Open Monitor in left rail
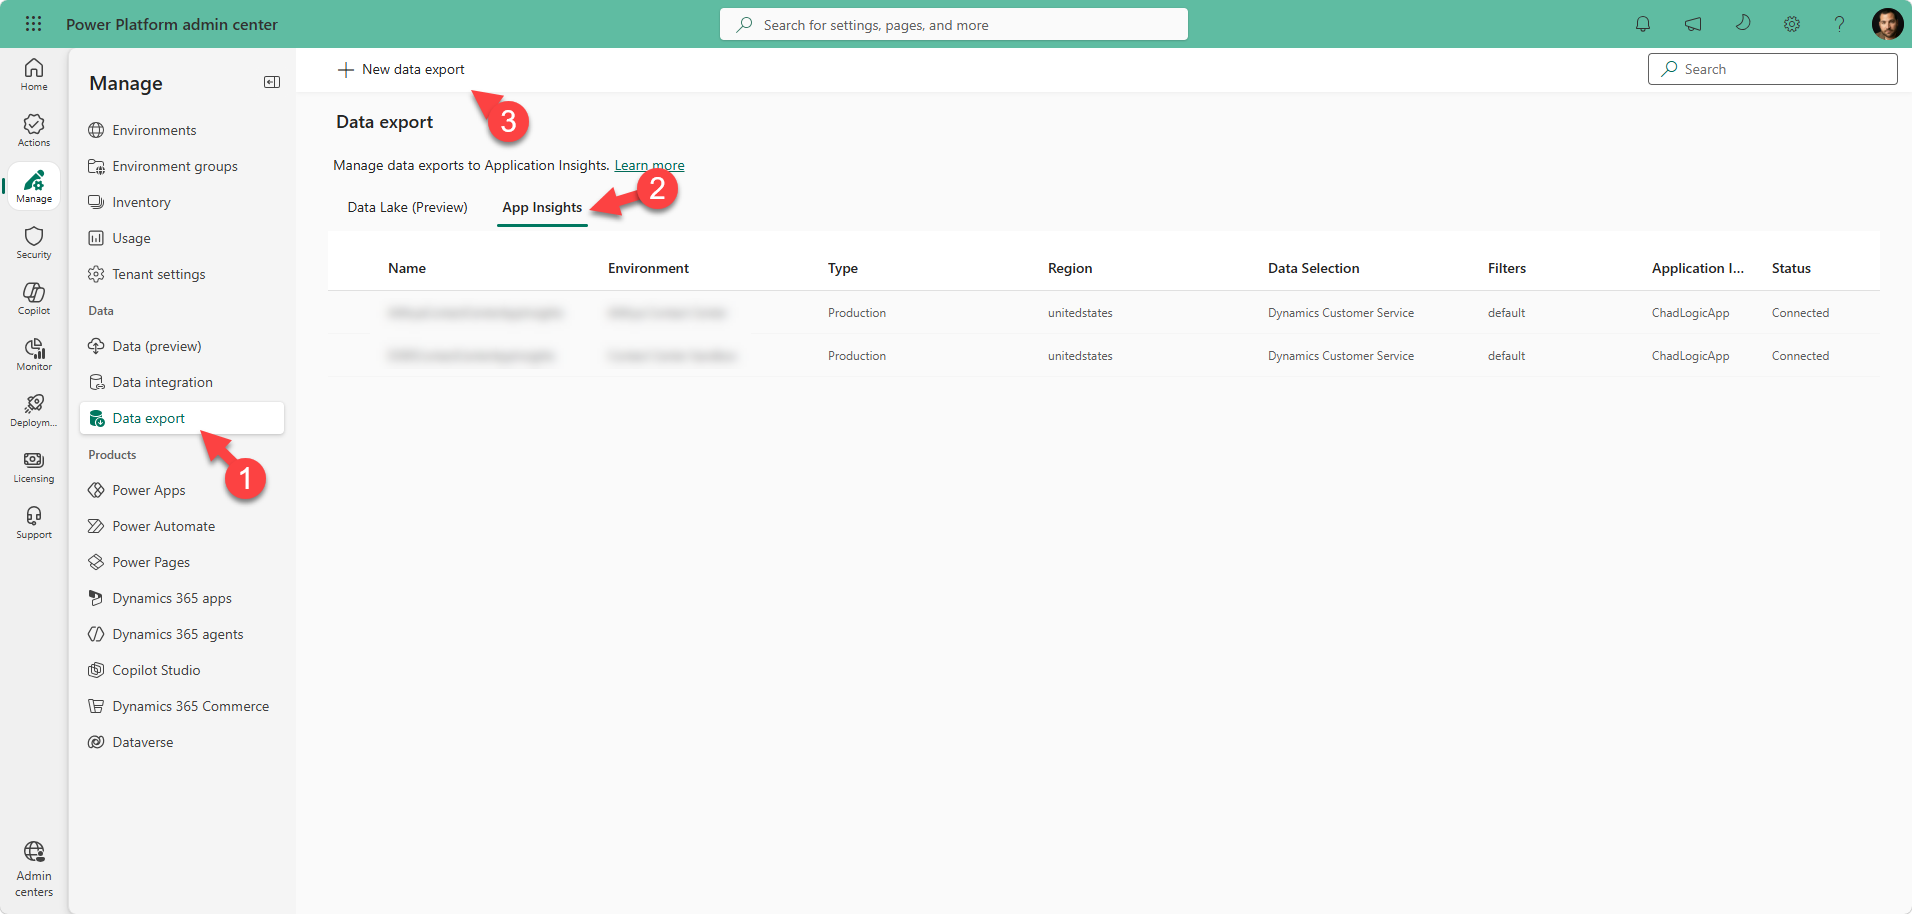Image resolution: width=1912 pixels, height=914 pixels. pos(34,354)
